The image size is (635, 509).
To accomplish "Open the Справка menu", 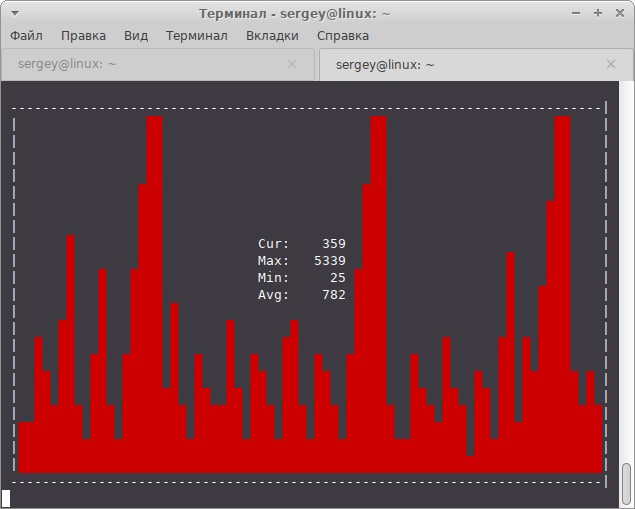I will click(343, 36).
